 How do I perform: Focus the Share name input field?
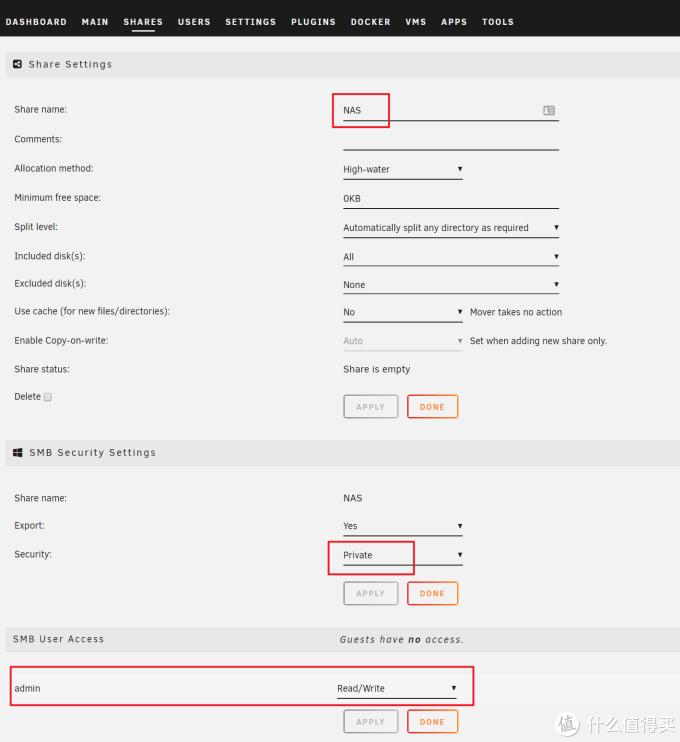click(451, 111)
